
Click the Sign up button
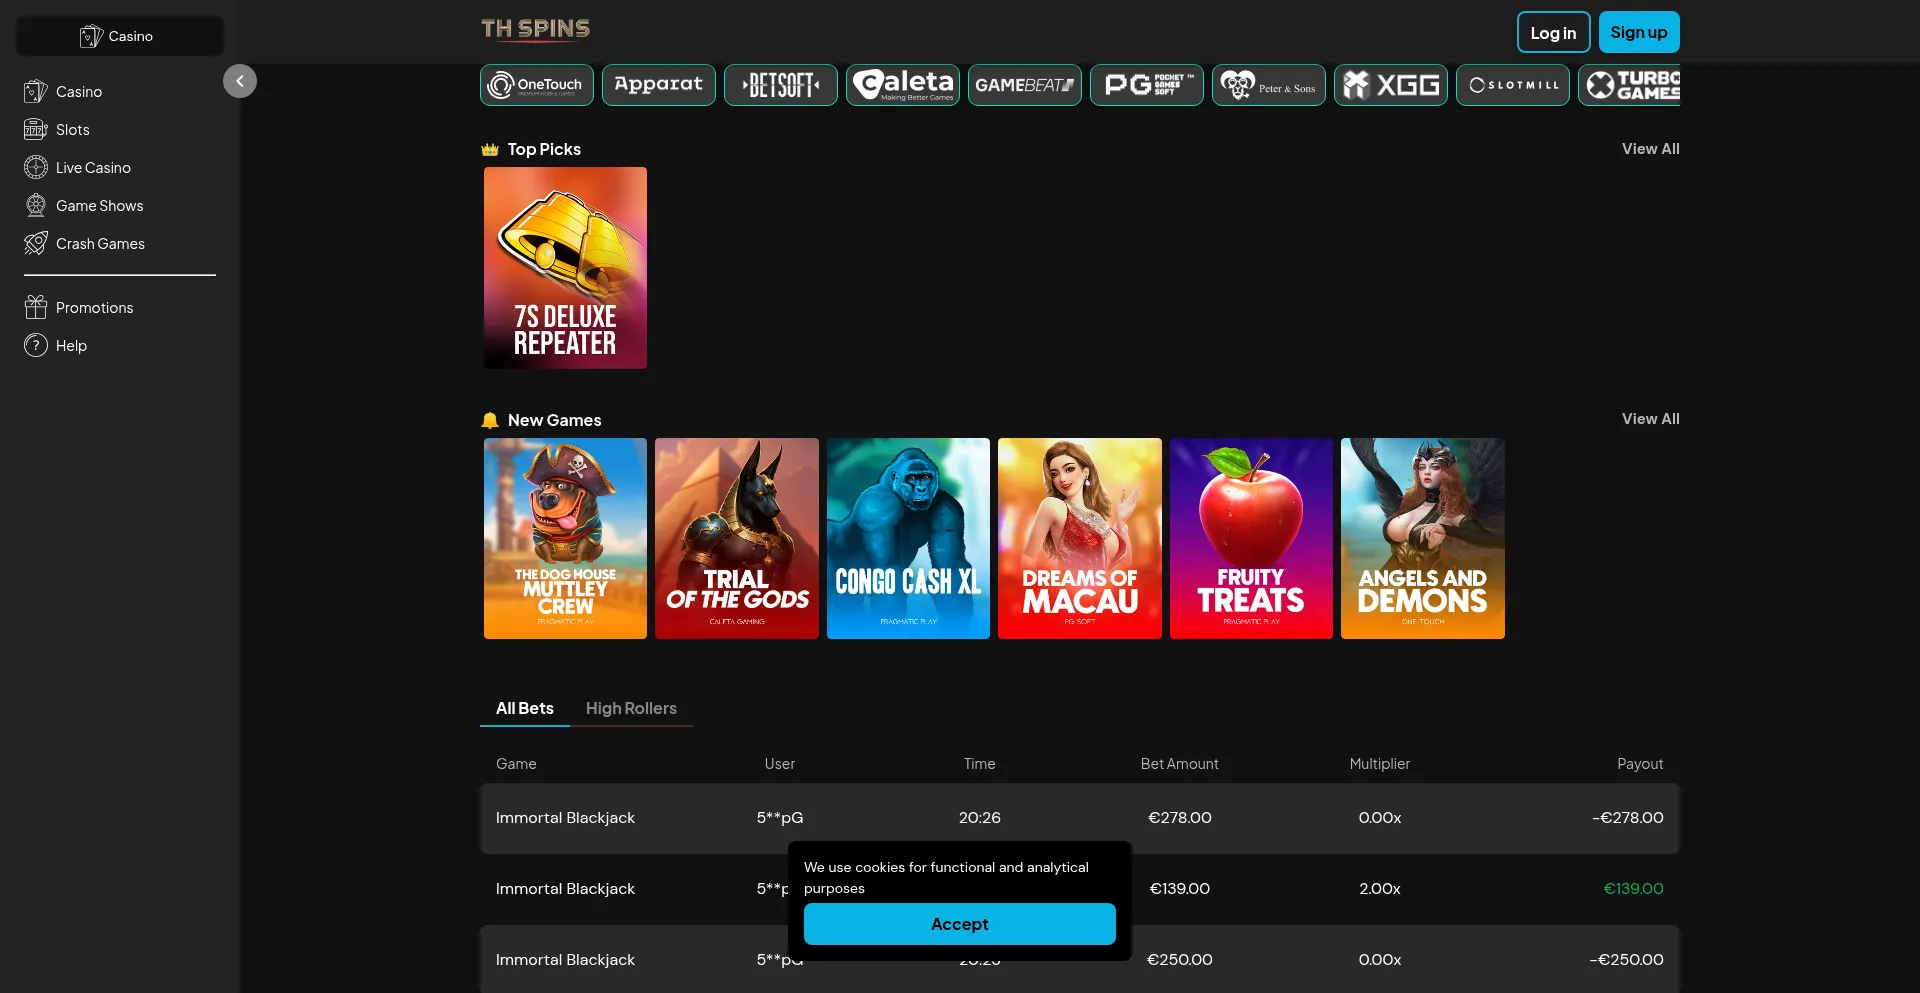pos(1639,32)
